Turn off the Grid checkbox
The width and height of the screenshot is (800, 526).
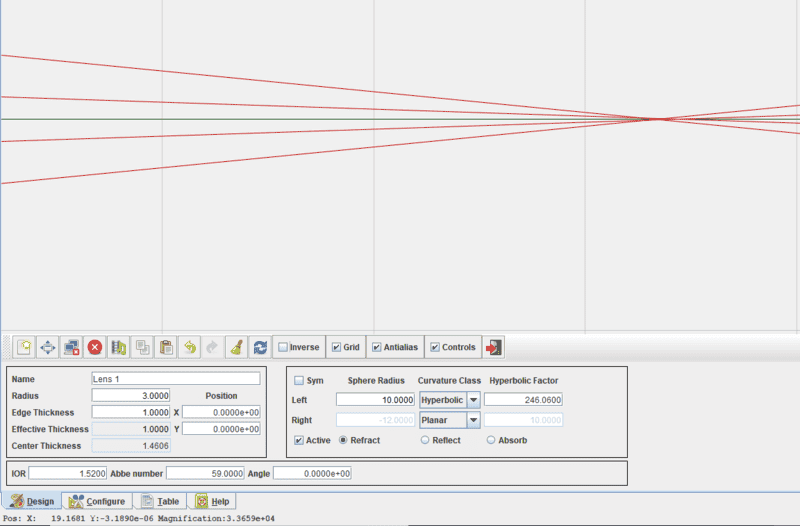(337, 347)
